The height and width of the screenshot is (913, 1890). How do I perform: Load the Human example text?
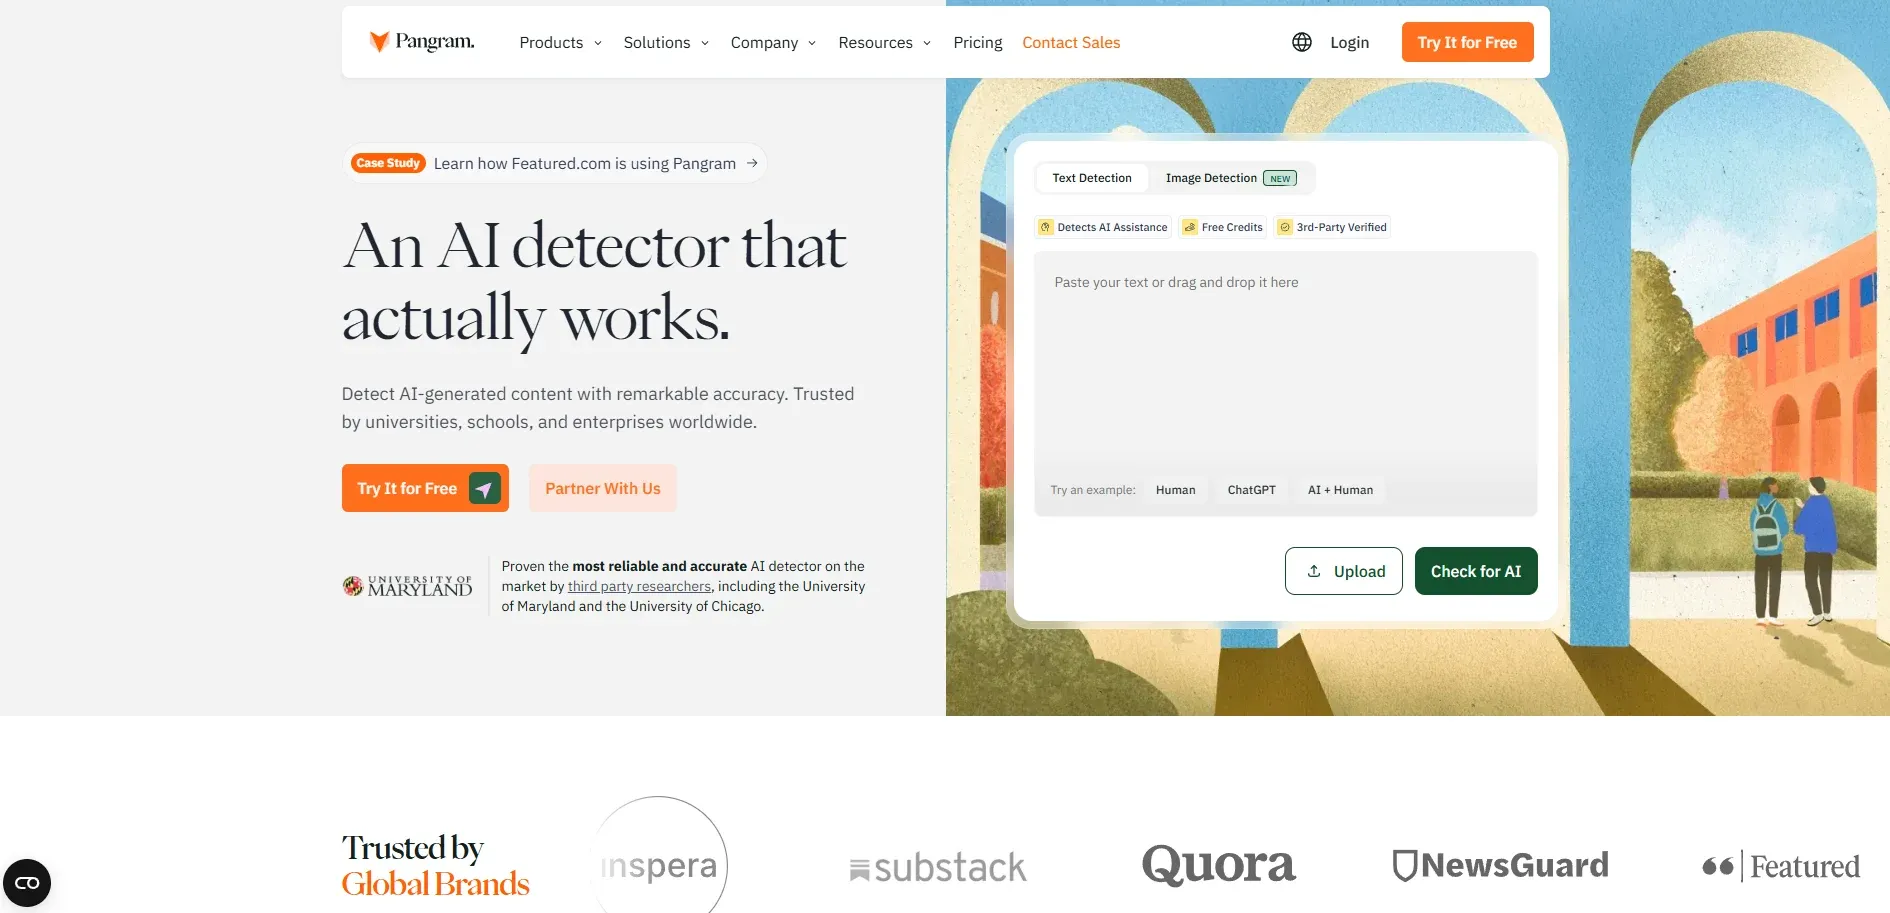pyautogui.click(x=1175, y=490)
